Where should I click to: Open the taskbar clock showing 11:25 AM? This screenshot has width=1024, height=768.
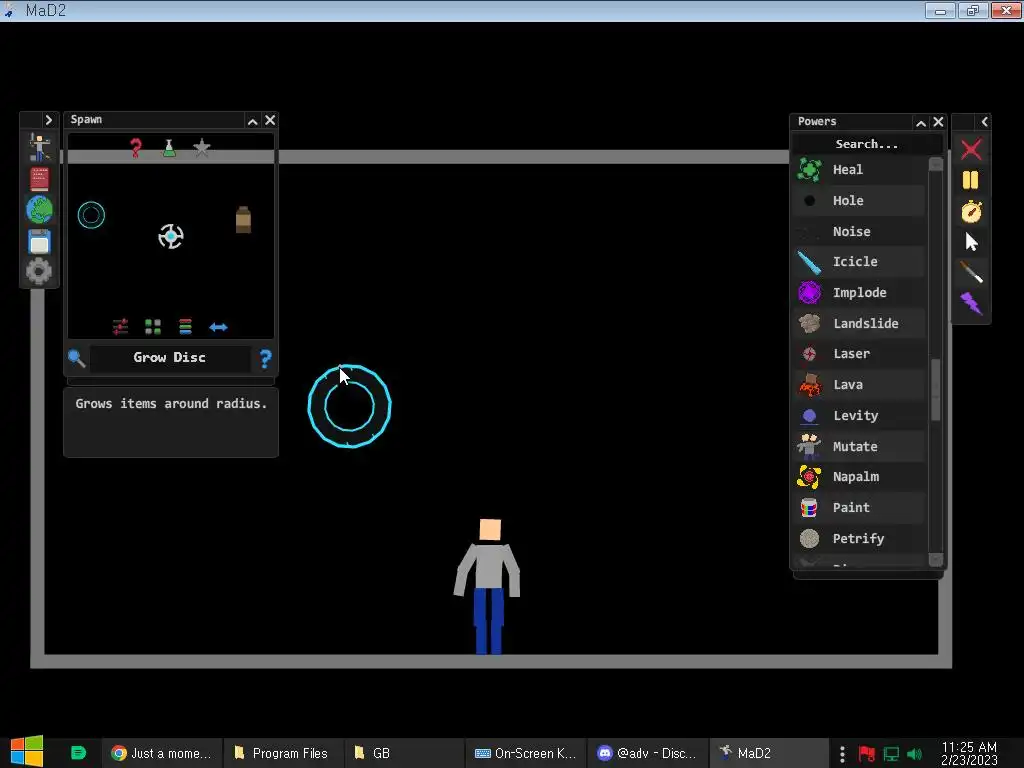tap(969, 753)
